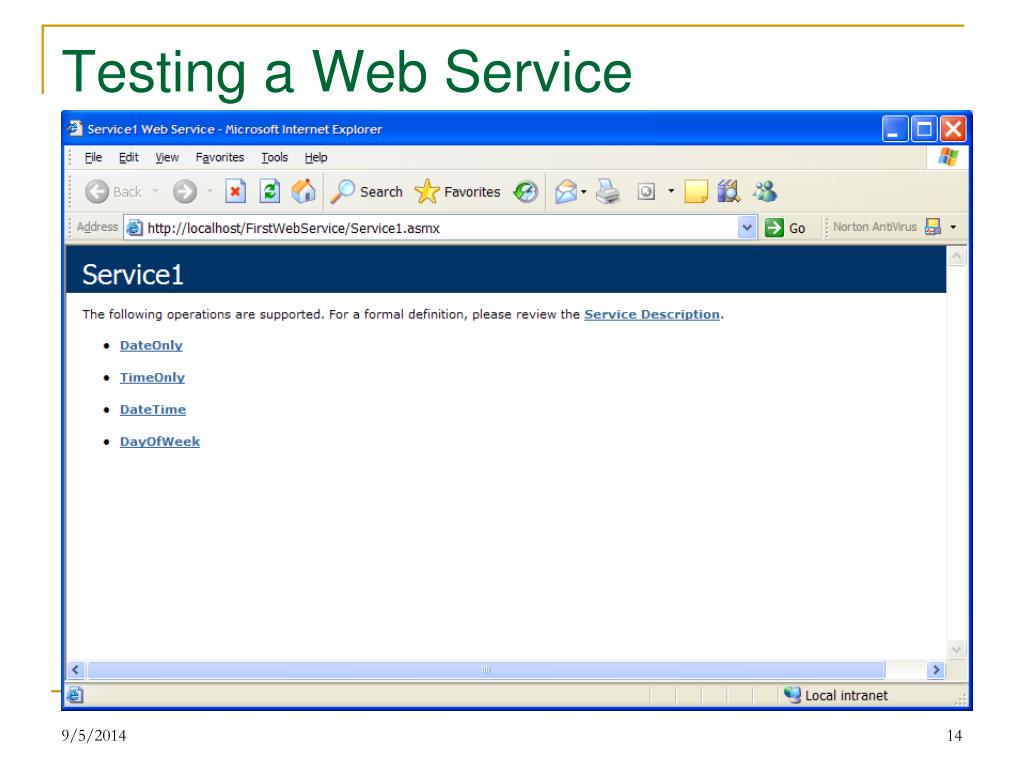This screenshot has width=1024, height=768.
Task: Click the Forward navigation arrow
Action: pyautogui.click(x=185, y=192)
